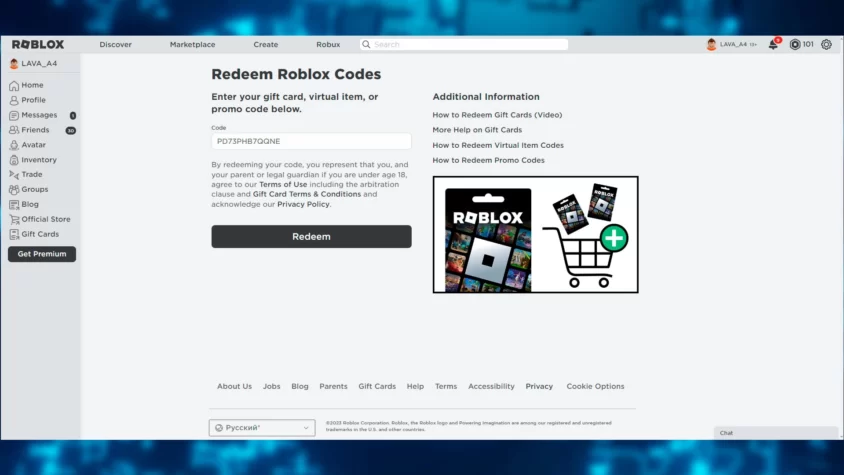Click the Messages unread count badge

point(73,115)
